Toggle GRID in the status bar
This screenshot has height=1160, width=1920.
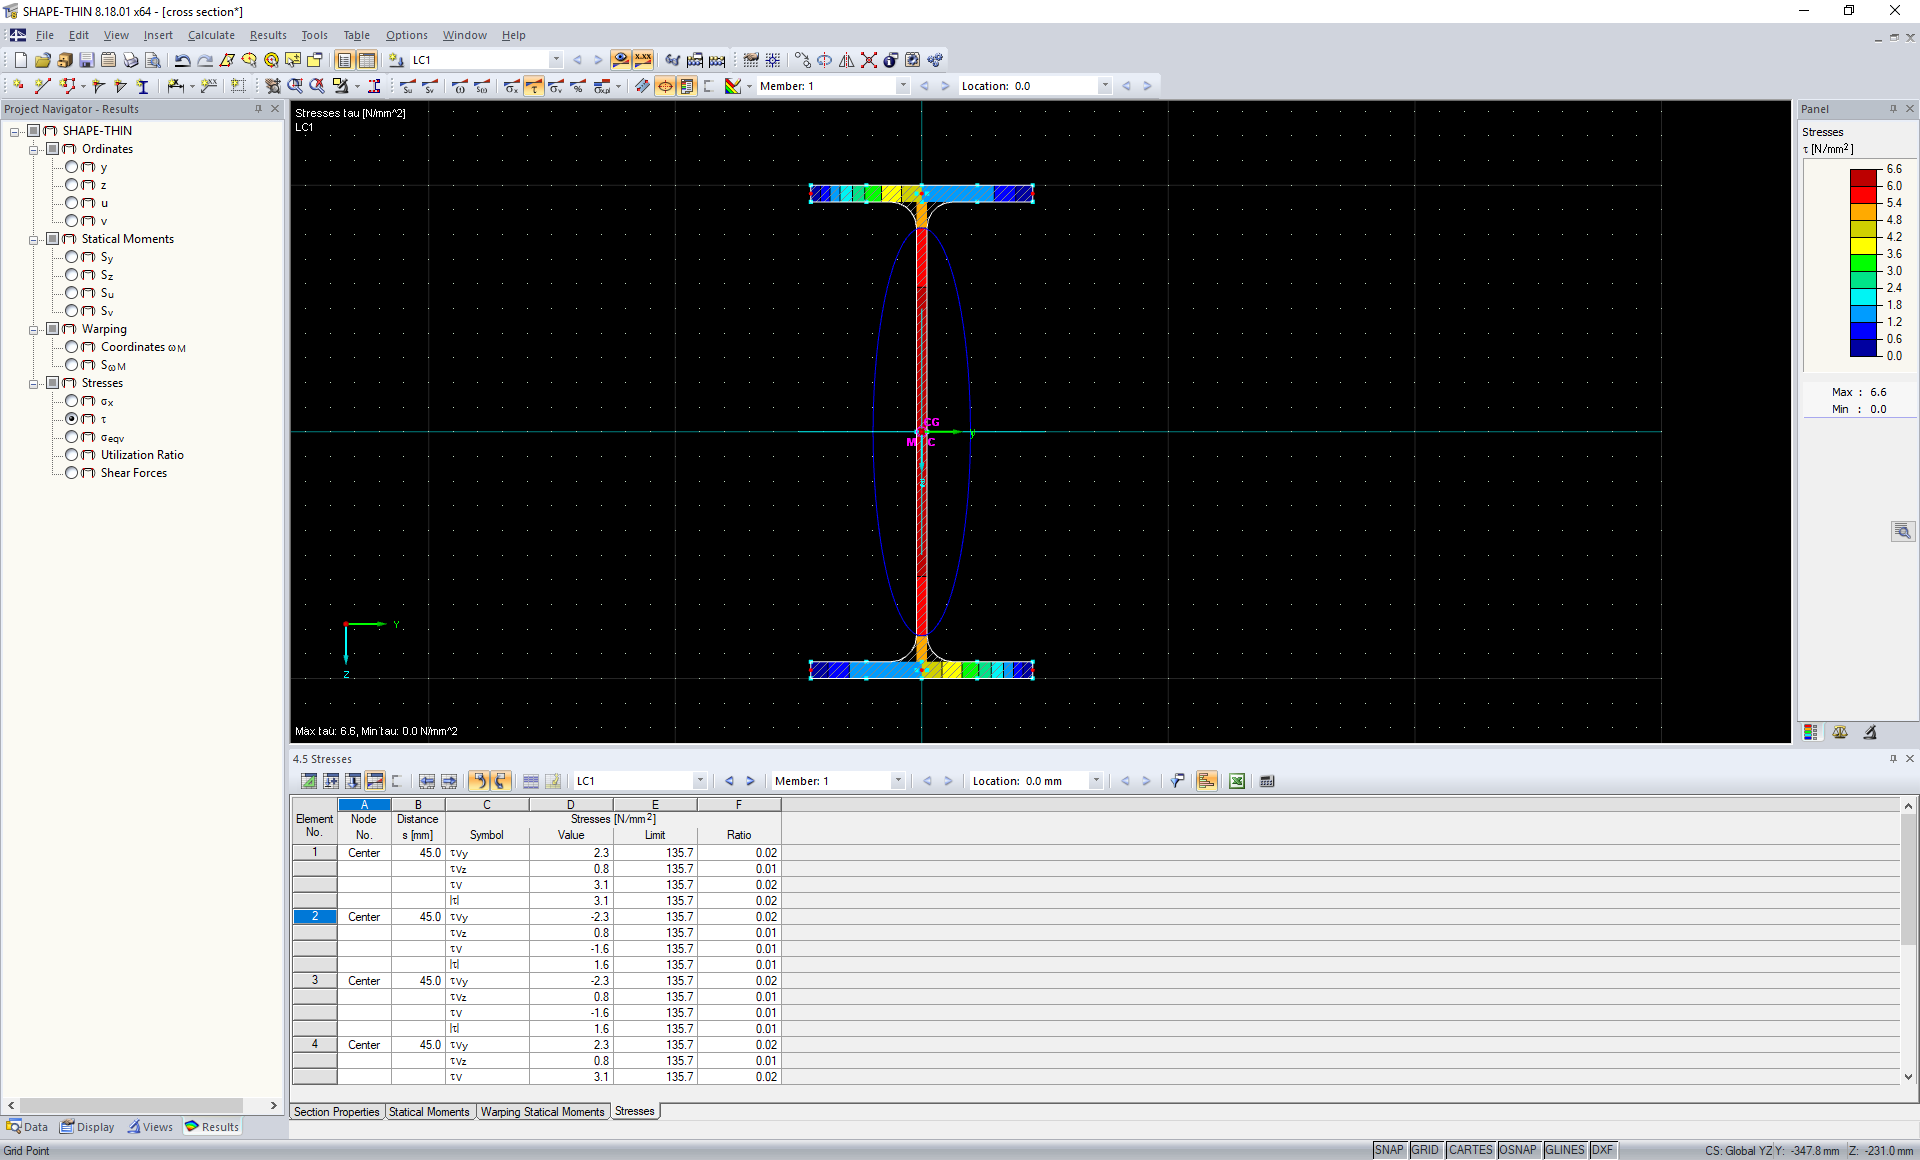tap(1425, 1150)
